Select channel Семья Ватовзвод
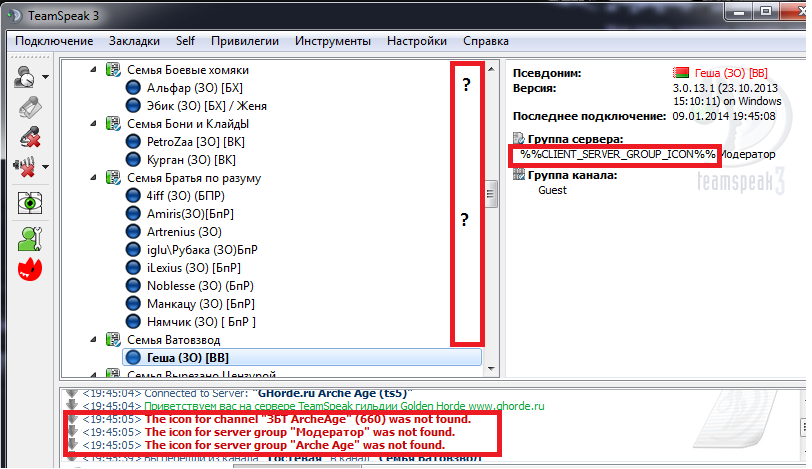The height and width of the screenshot is (469, 812). click(x=173, y=340)
